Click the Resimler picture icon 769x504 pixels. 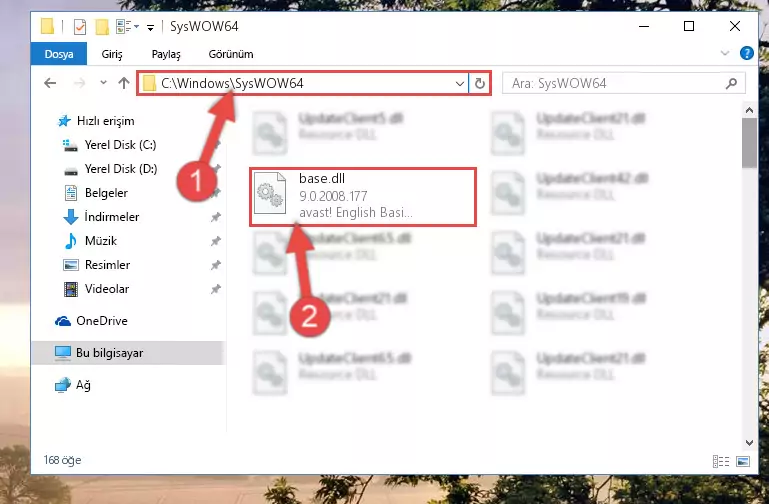coord(71,265)
